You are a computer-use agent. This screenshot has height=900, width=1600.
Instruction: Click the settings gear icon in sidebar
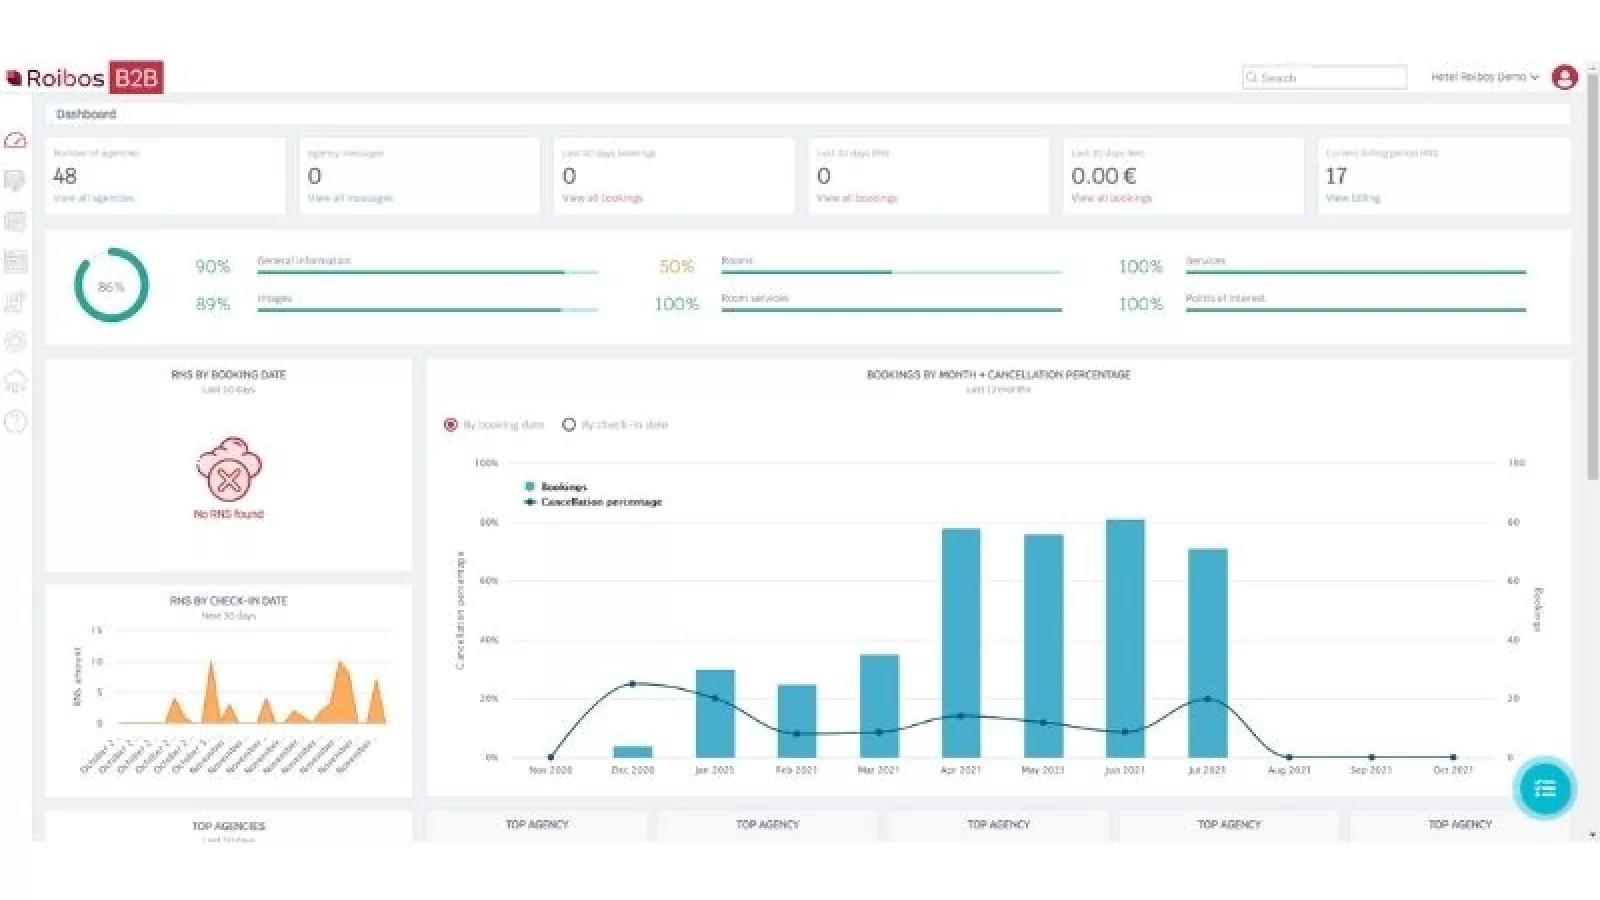pos(15,341)
